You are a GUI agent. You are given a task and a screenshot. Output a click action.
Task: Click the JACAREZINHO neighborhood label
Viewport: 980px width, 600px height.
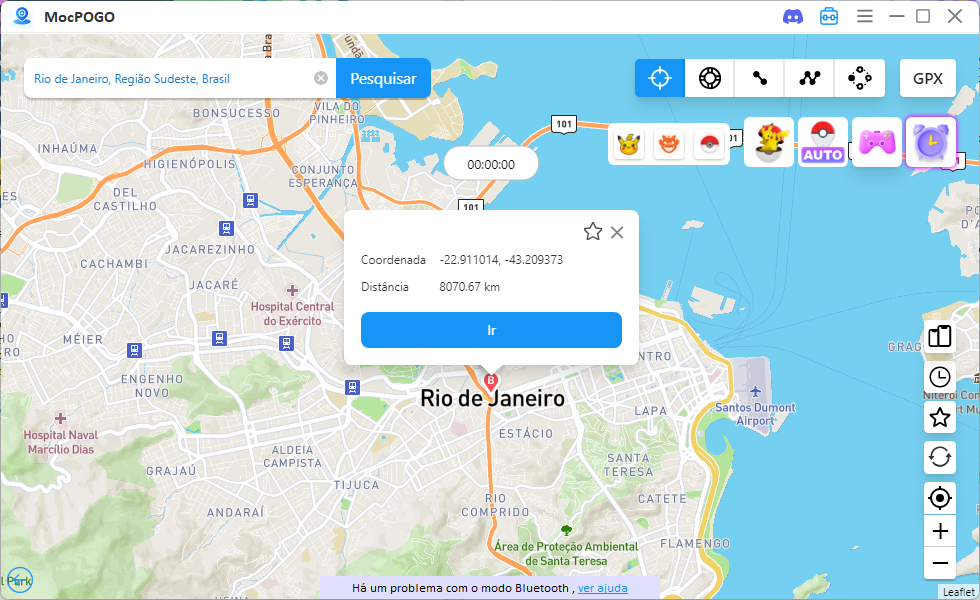[x=210, y=249]
